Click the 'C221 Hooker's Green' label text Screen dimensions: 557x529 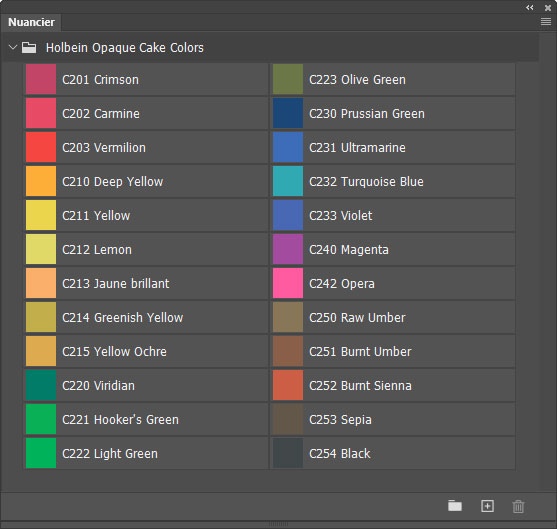click(120, 420)
